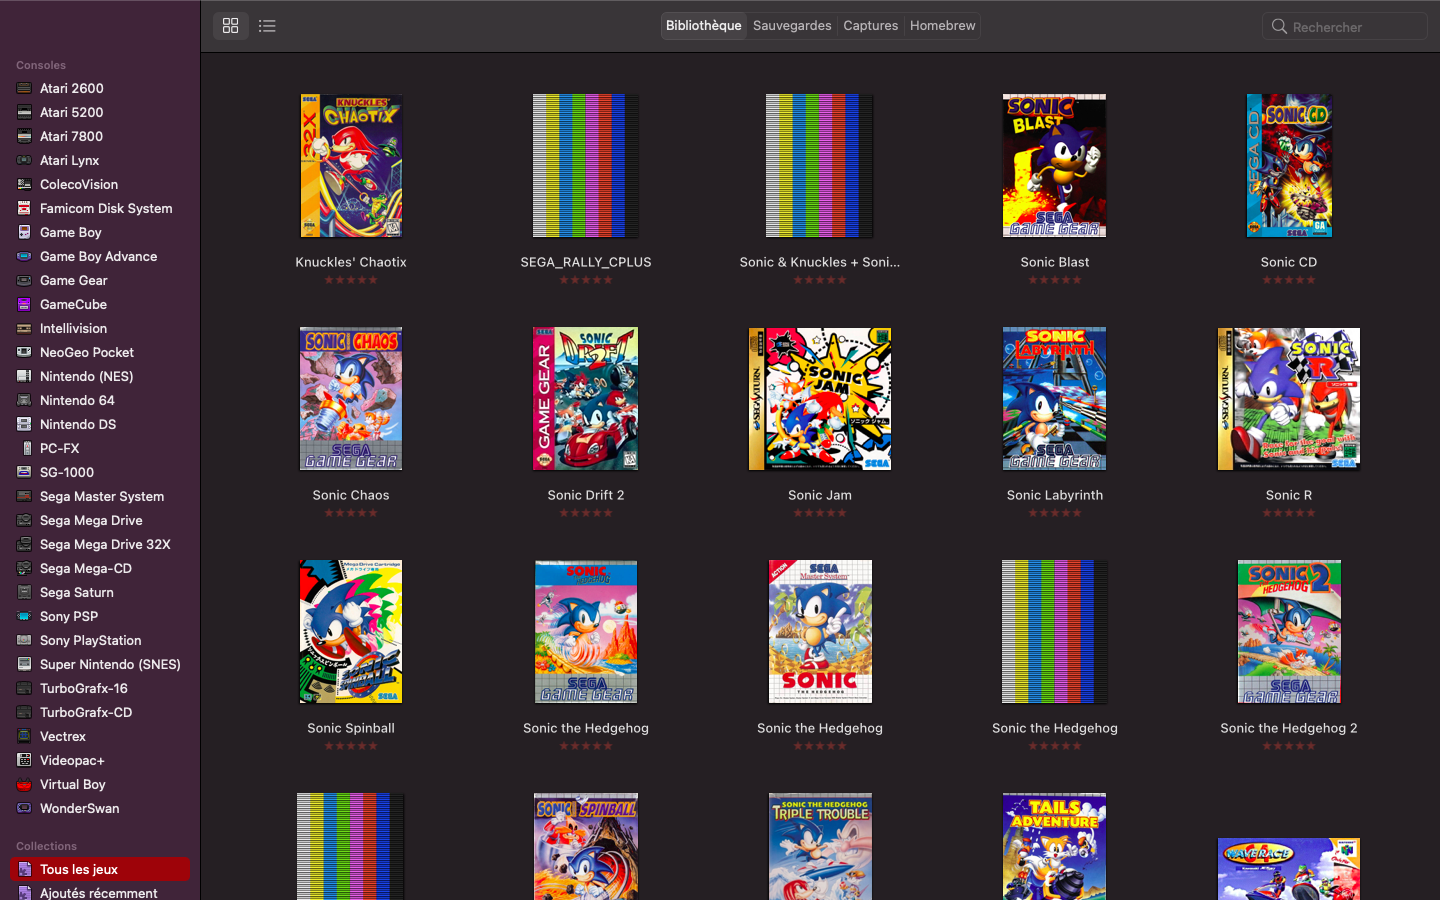Click the Atari Lynx handheld icon
The height and width of the screenshot is (900, 1440).
click(24, 160)
